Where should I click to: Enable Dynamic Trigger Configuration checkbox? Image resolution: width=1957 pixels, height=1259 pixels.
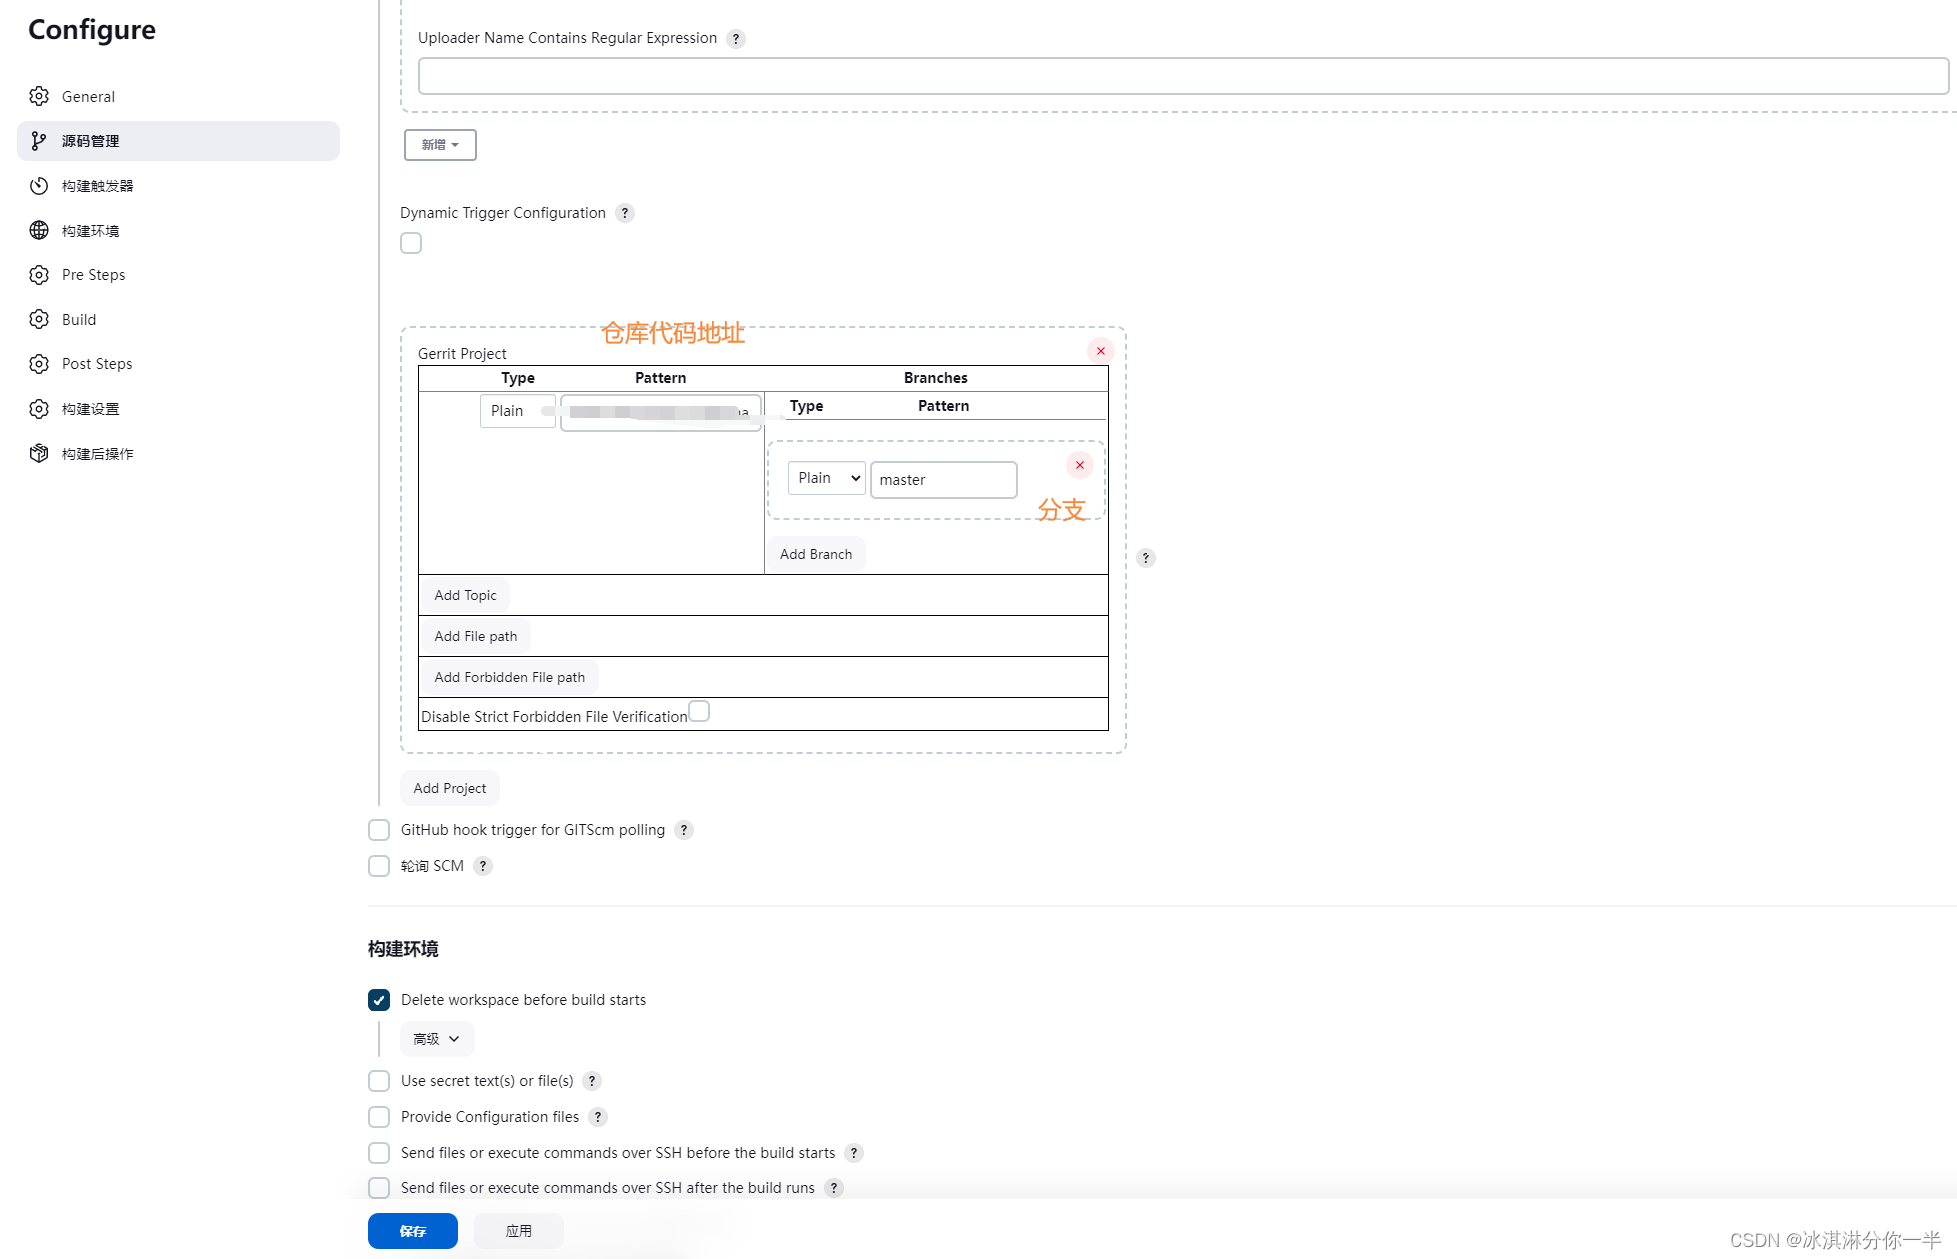(409, 244)
